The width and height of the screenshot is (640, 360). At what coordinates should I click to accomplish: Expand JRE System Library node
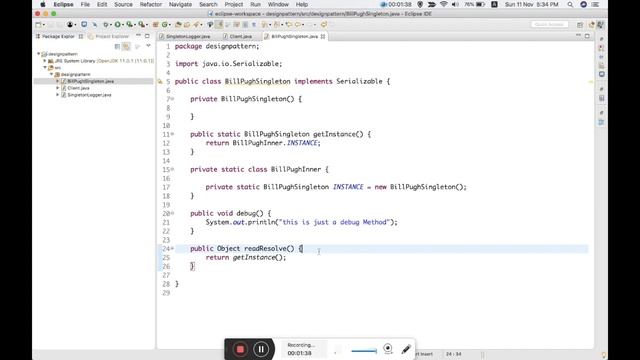(45, 61)
